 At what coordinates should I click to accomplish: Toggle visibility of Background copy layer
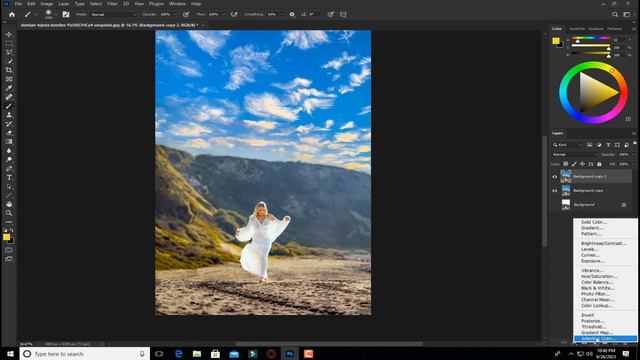coord(555,191)
